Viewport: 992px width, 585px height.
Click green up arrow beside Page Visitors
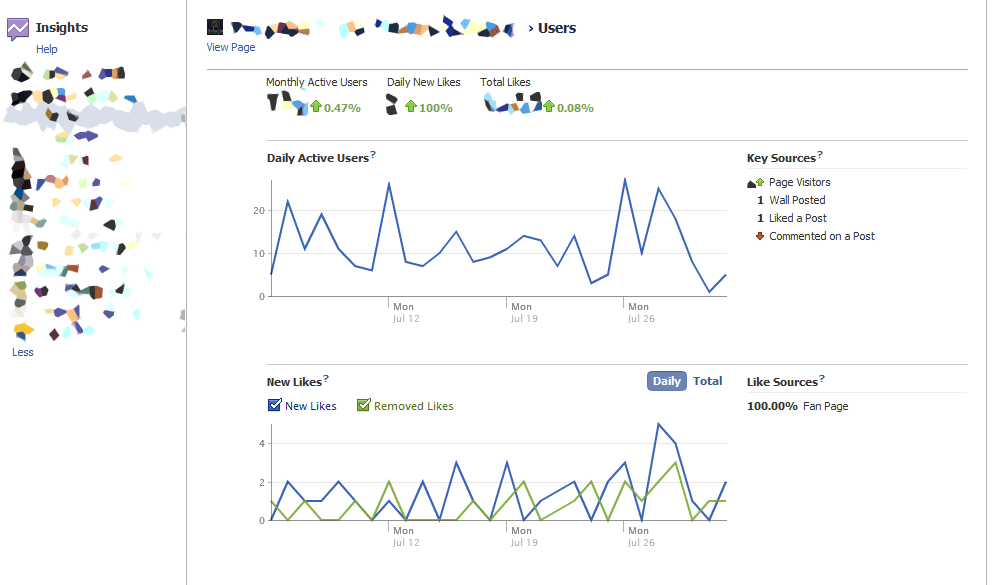pyautogui.click(x=760, y=182)
